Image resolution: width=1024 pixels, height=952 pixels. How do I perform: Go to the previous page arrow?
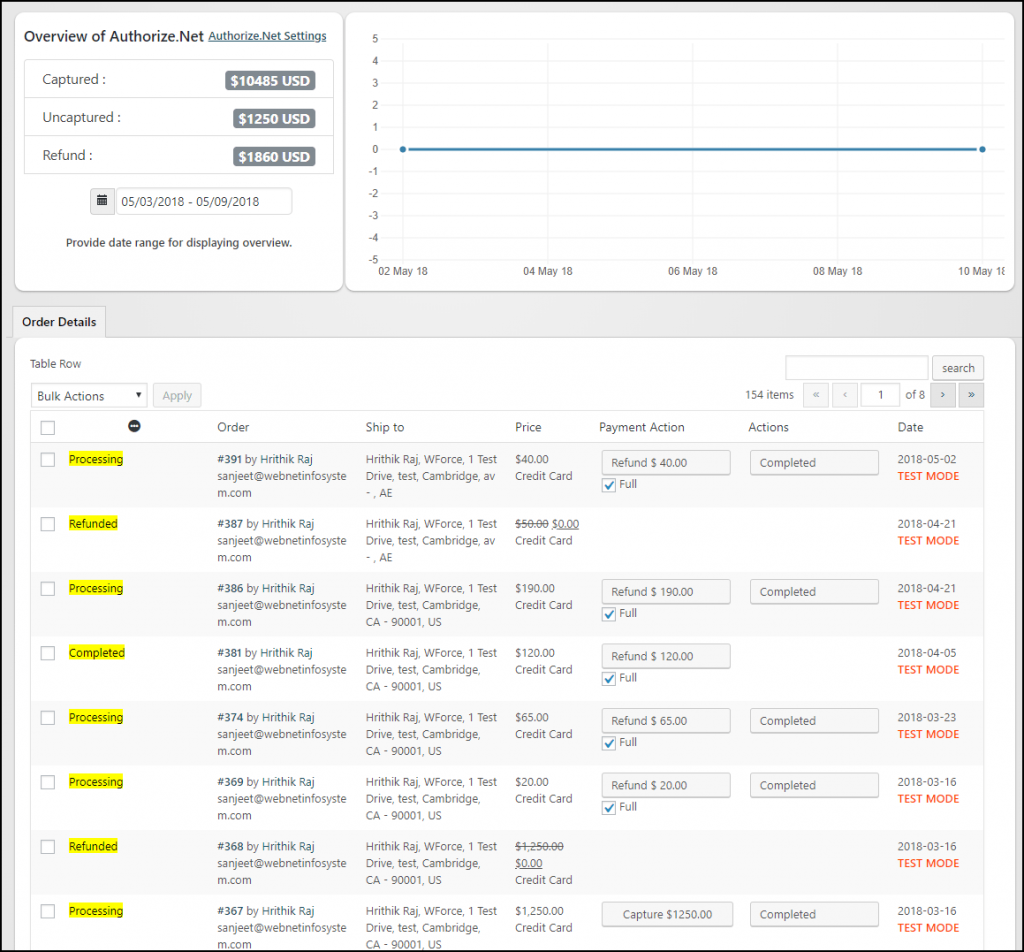pos(845,394)
